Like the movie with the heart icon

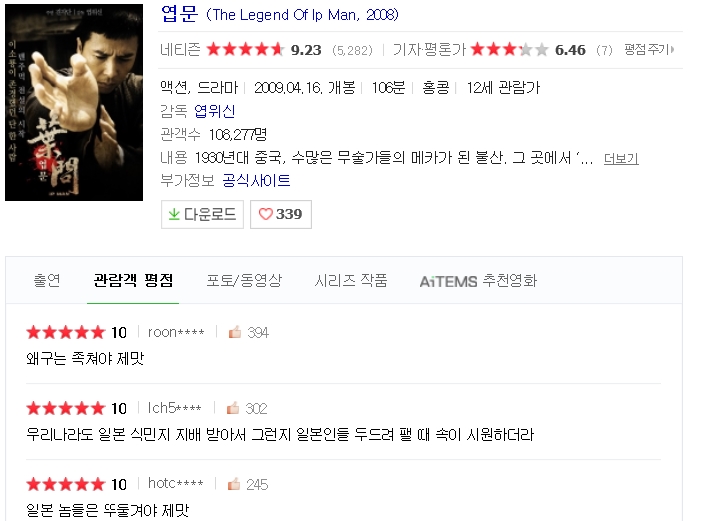266,214
